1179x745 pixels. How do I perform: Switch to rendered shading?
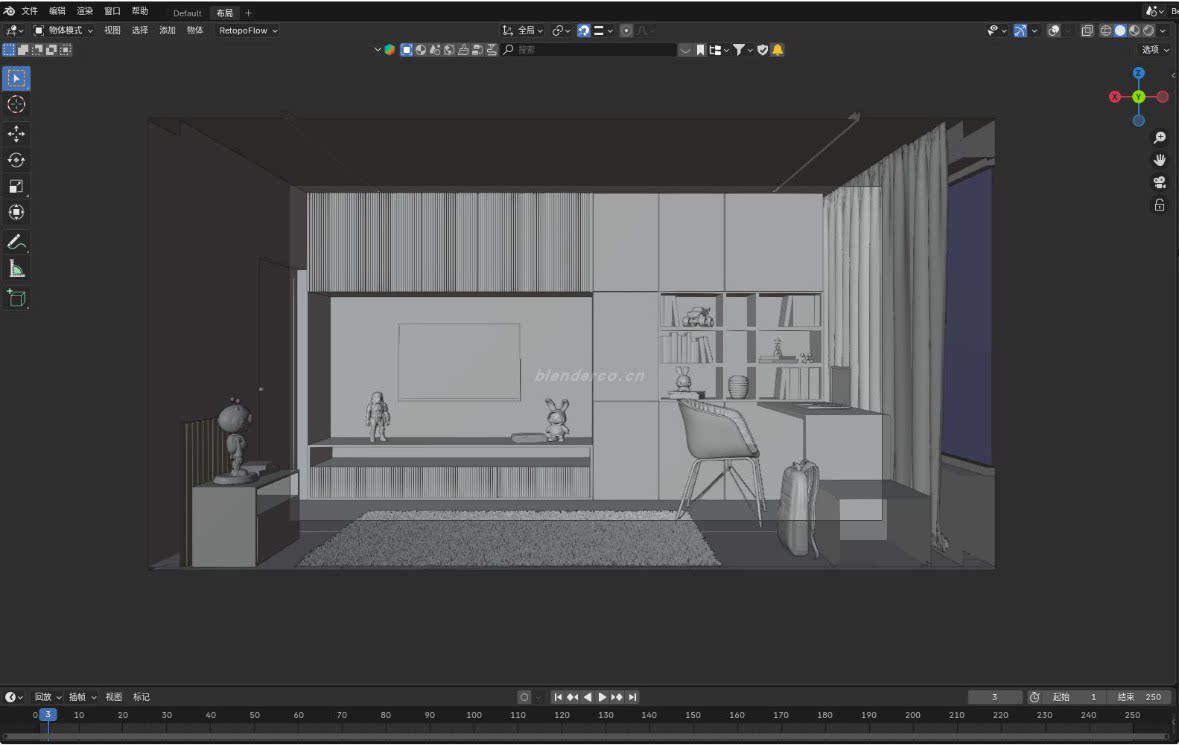tap(1148, 31)
